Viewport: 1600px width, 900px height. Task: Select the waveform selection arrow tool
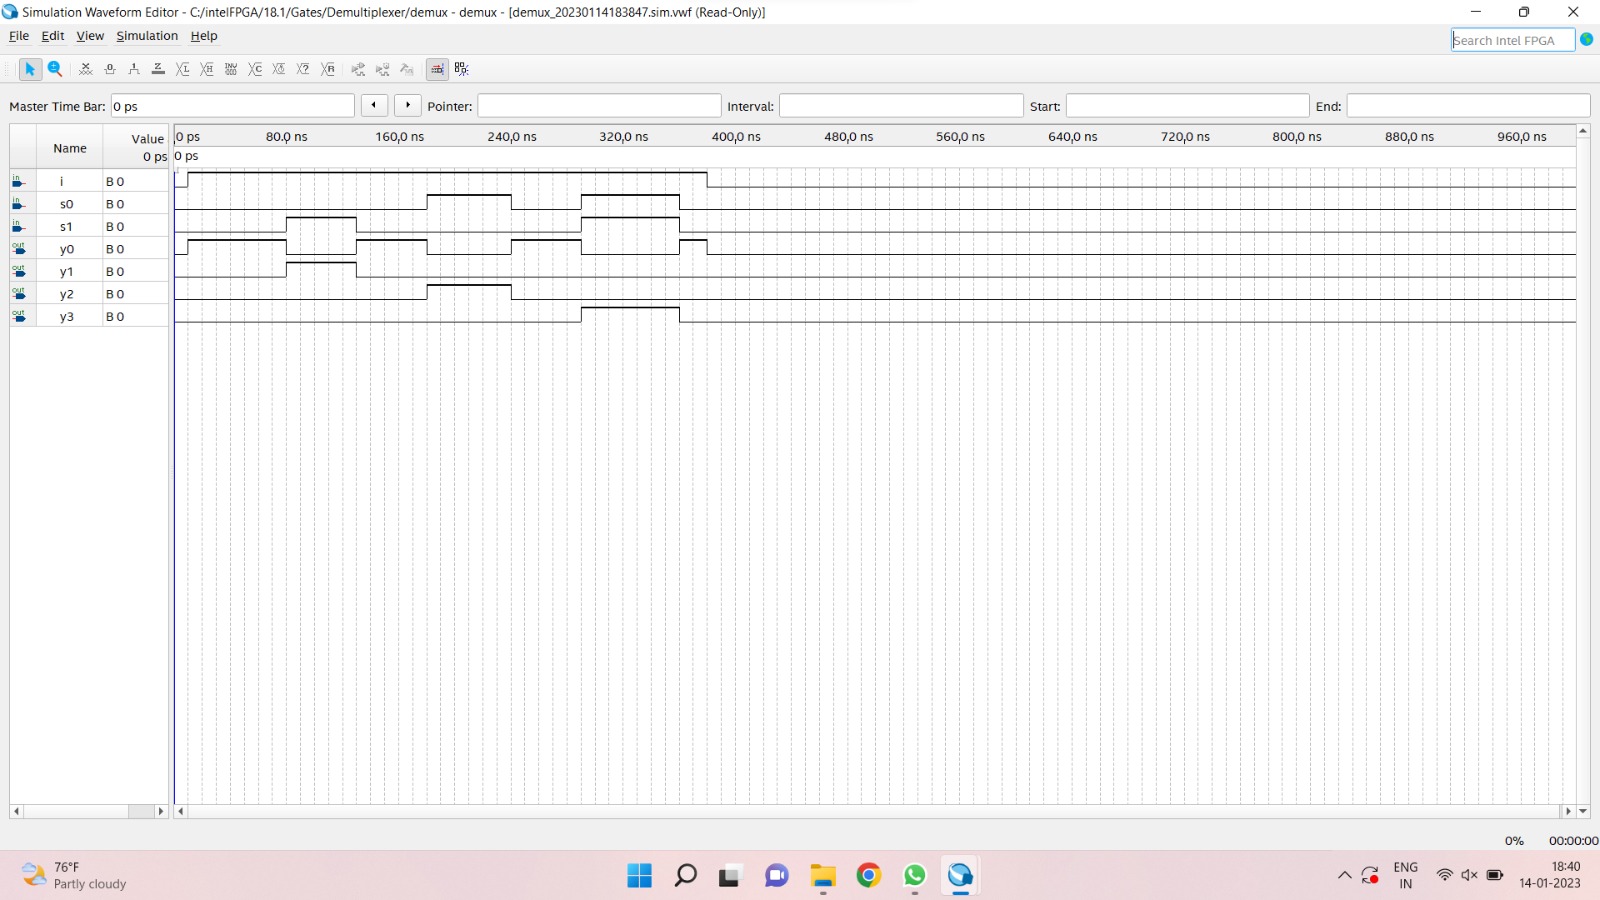[x=30, y=69]
